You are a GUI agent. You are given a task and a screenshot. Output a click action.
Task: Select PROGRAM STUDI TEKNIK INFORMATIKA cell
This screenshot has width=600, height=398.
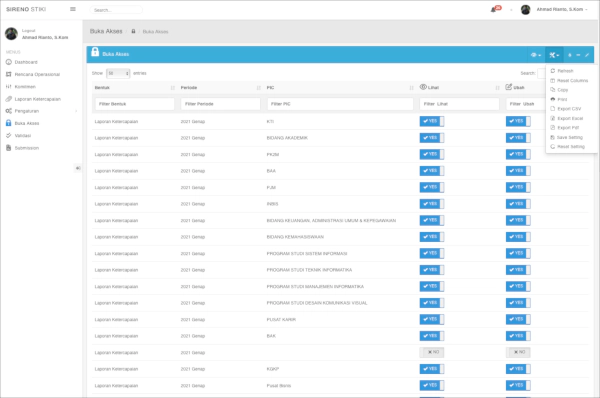click(309, 270)
